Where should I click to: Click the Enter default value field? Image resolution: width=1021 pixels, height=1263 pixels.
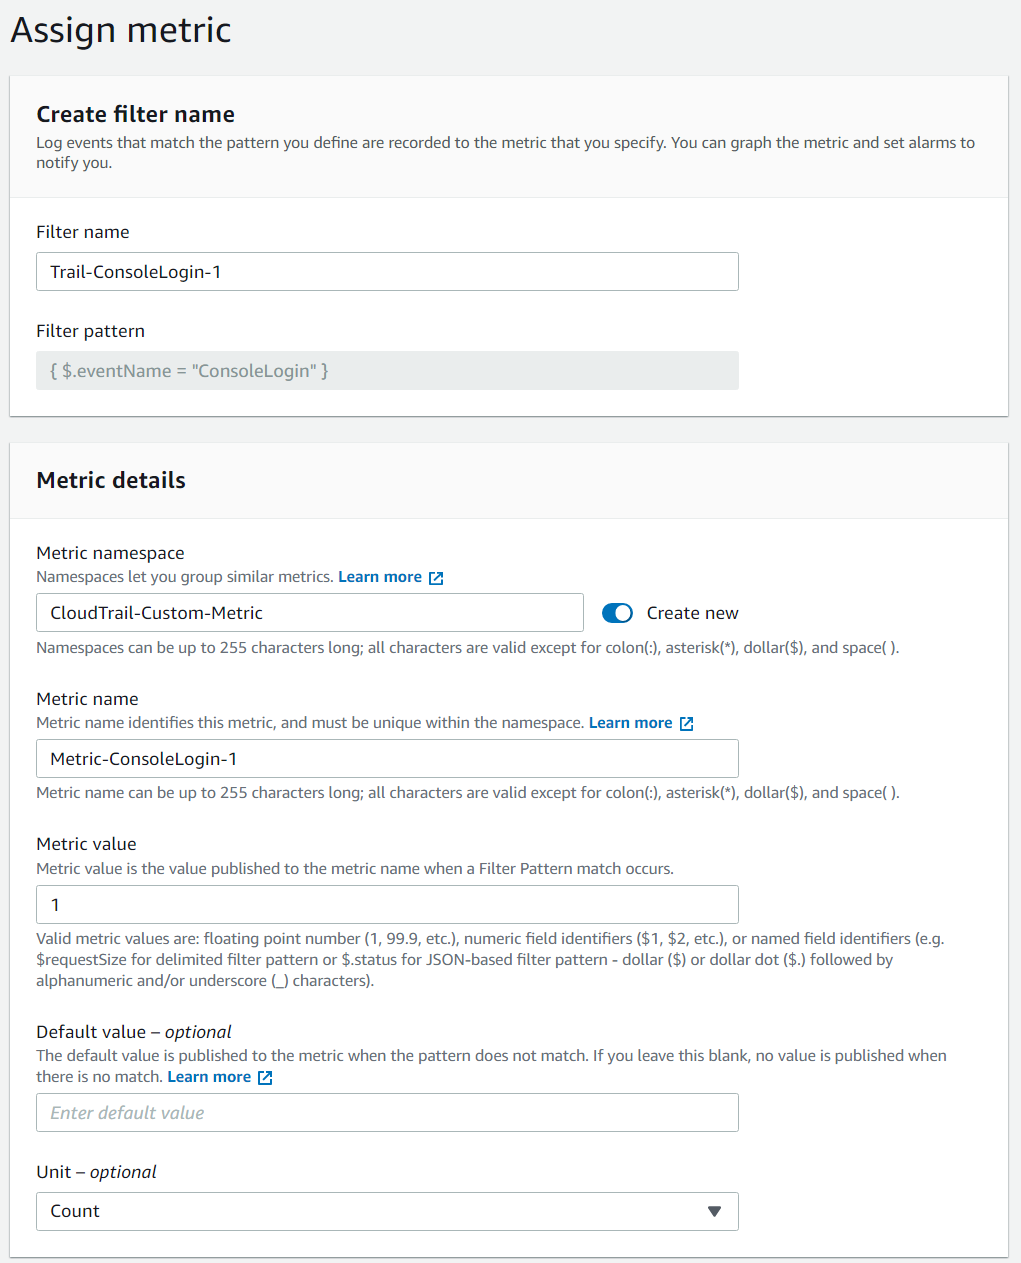coord(387,1113)
